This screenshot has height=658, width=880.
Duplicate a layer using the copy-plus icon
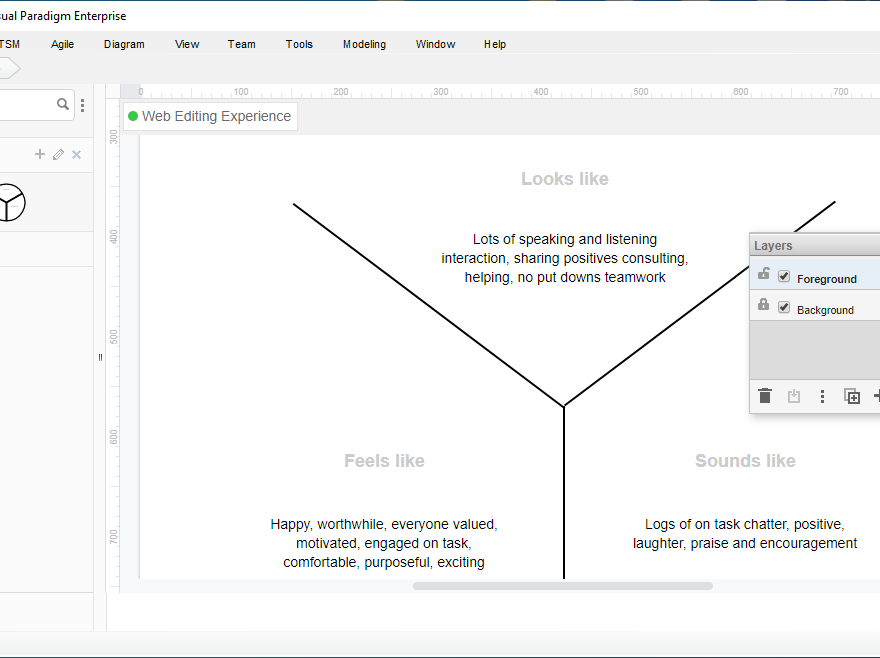tap(852, 396)
